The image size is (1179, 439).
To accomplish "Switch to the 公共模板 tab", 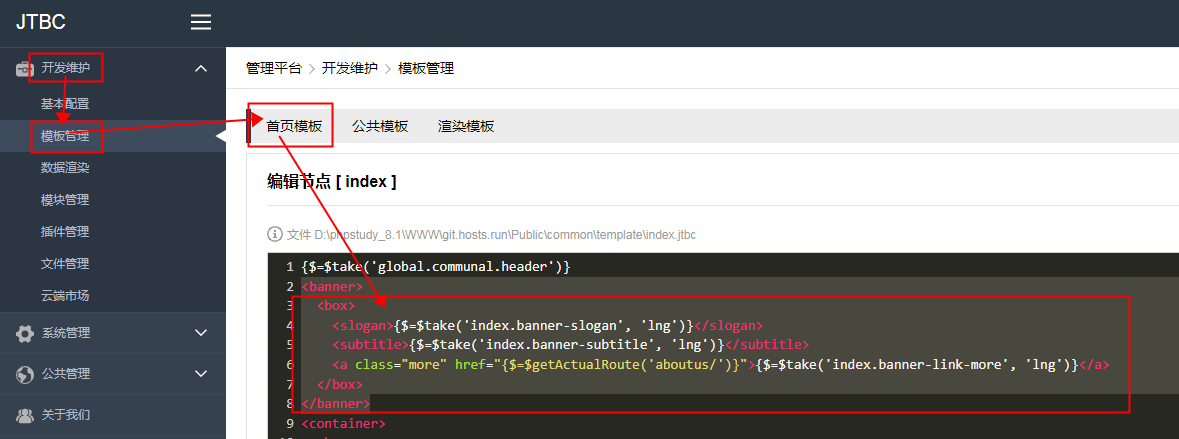I will [380, 126].
